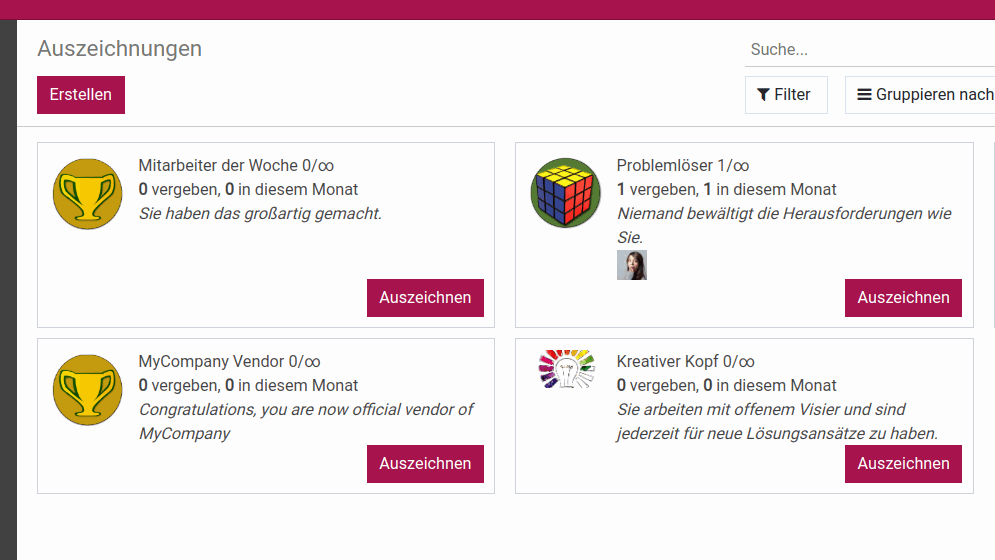Click the Erstellen button
This screenshot has width=995, height=560.
[81, 95]
